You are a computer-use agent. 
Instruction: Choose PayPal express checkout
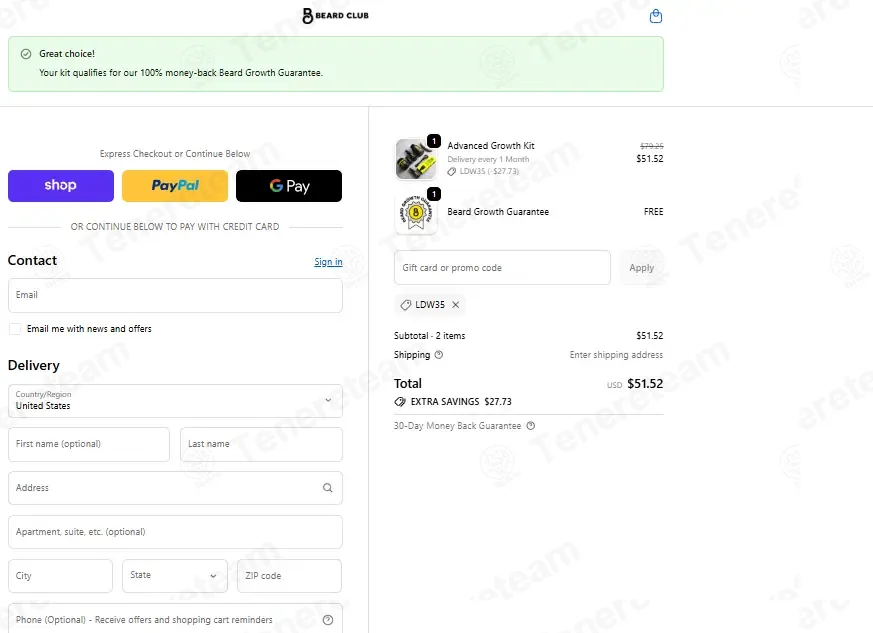point(175,185)
